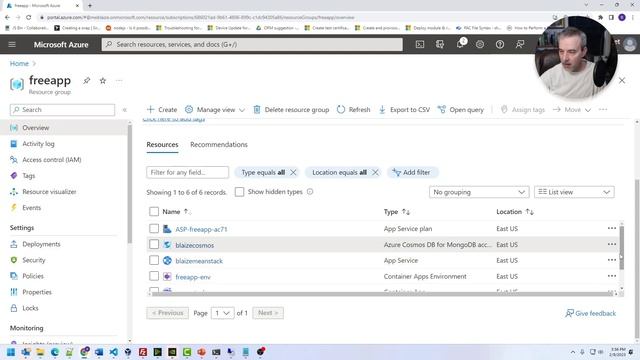
Task: Click Delete resource group
Action: (x=291, y=109)
